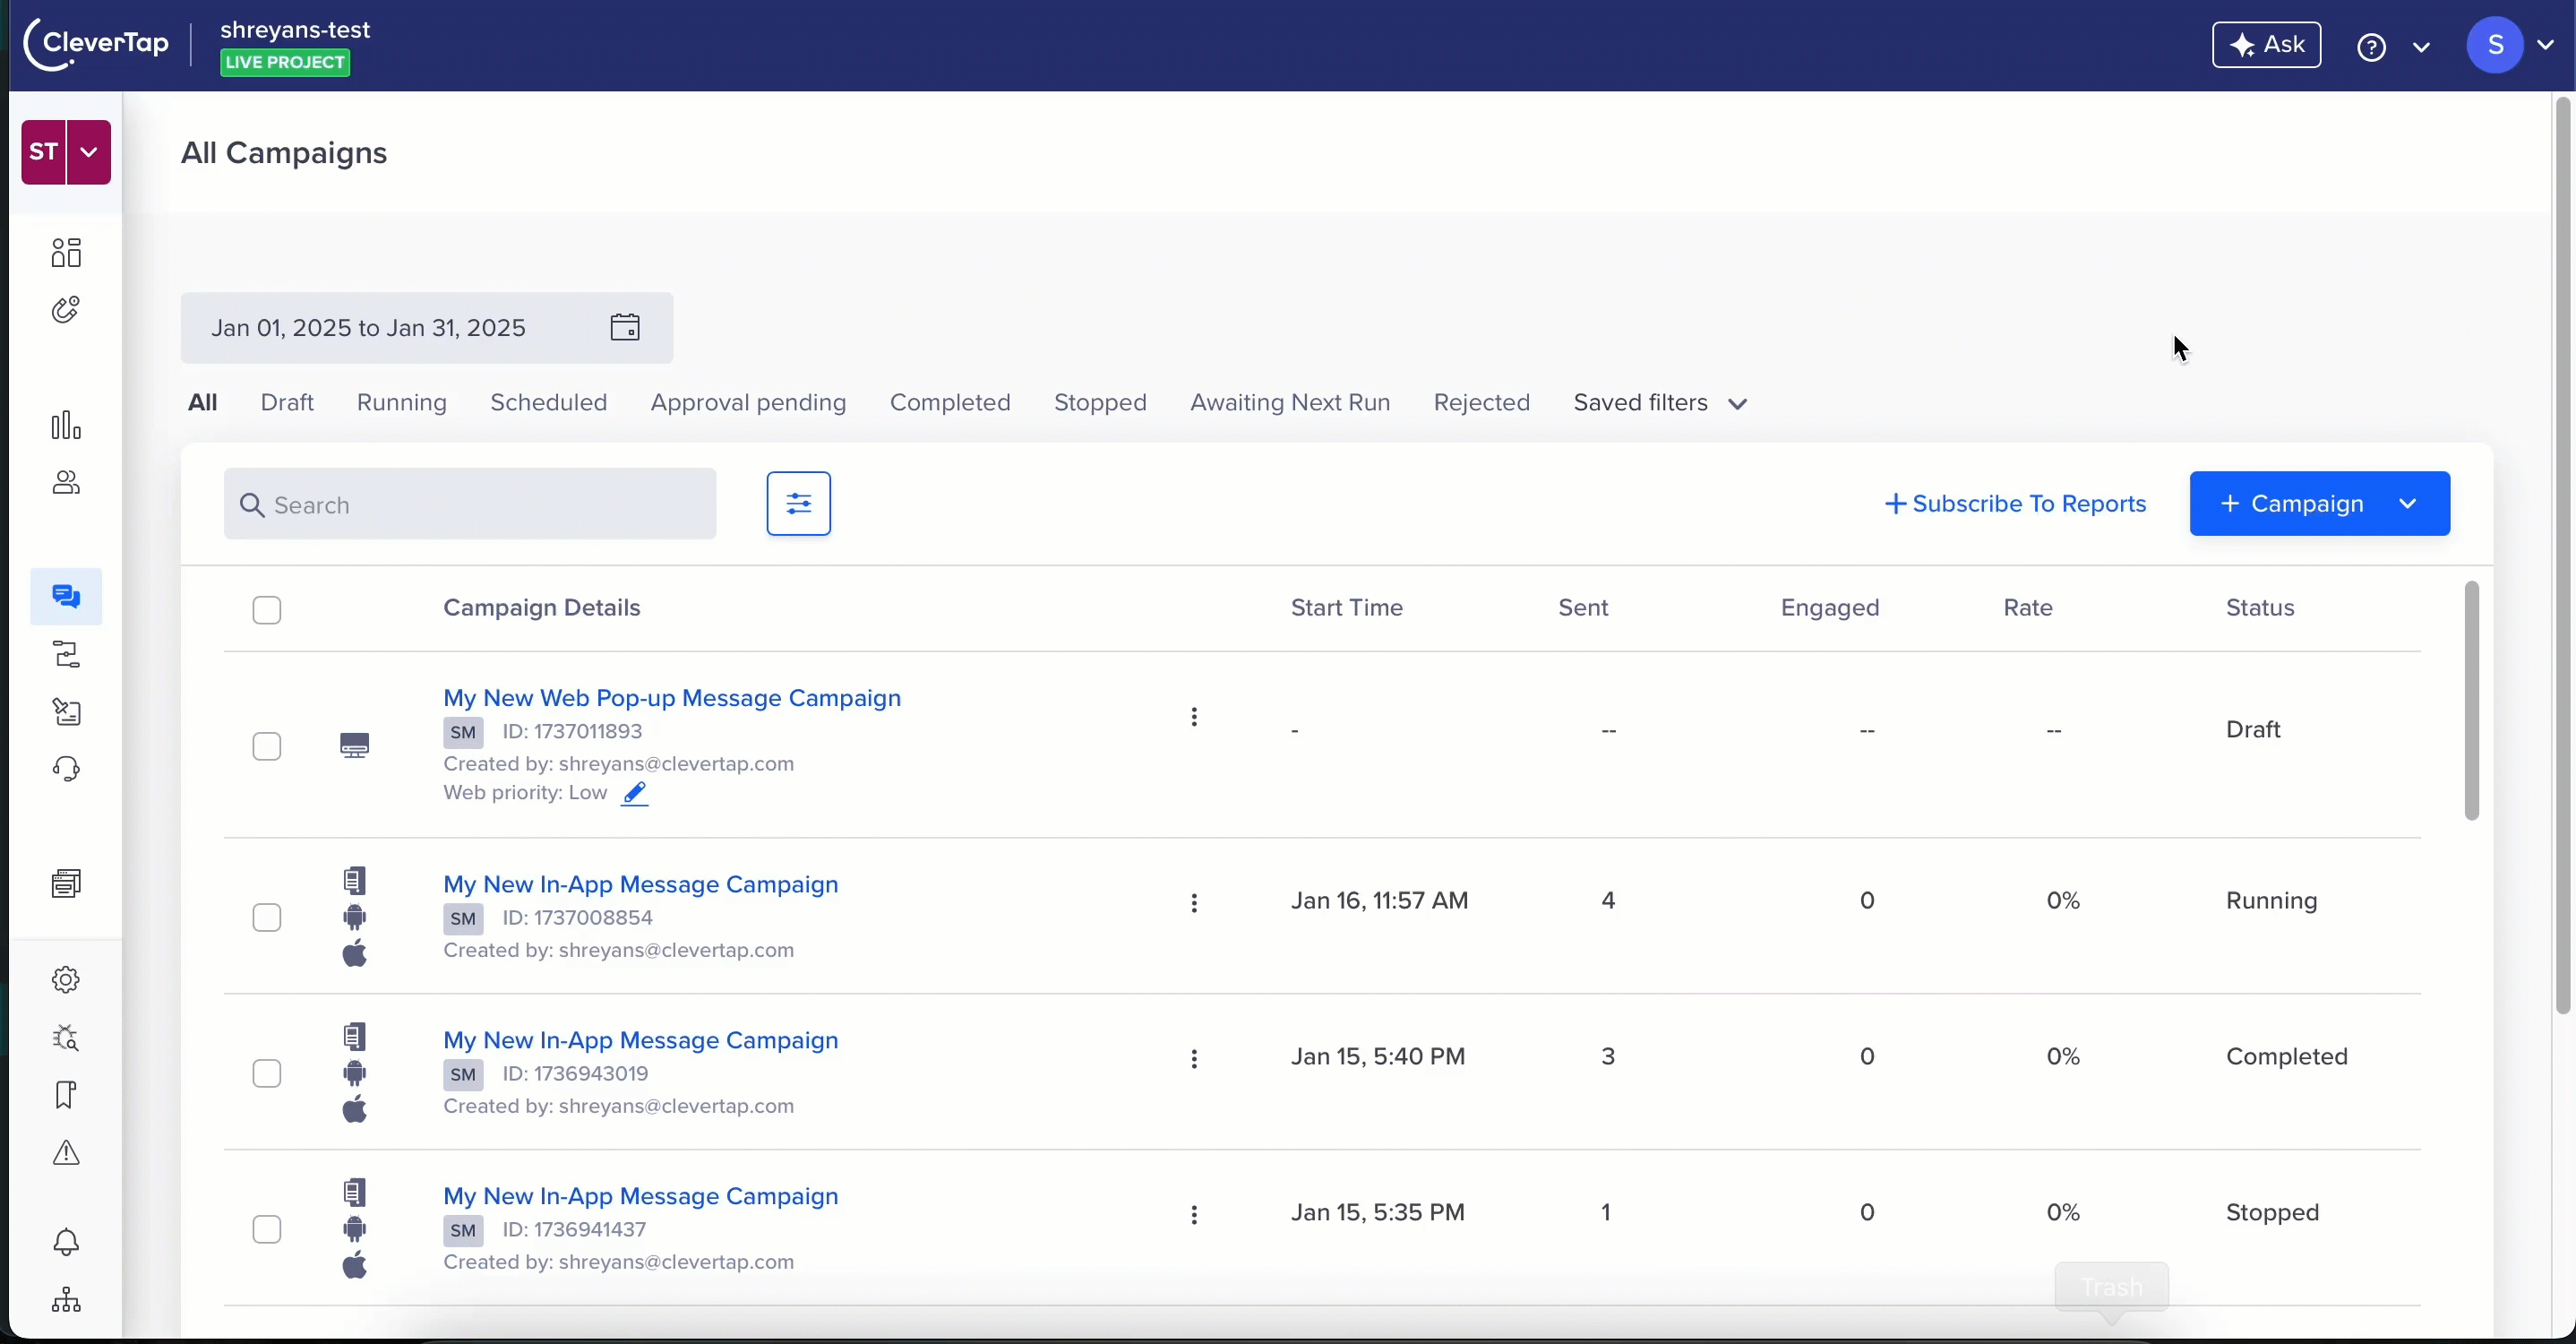Switch to the Completed tab
The height and width of the screenshot is (1344, 2576).
click(x=950, y=403)
